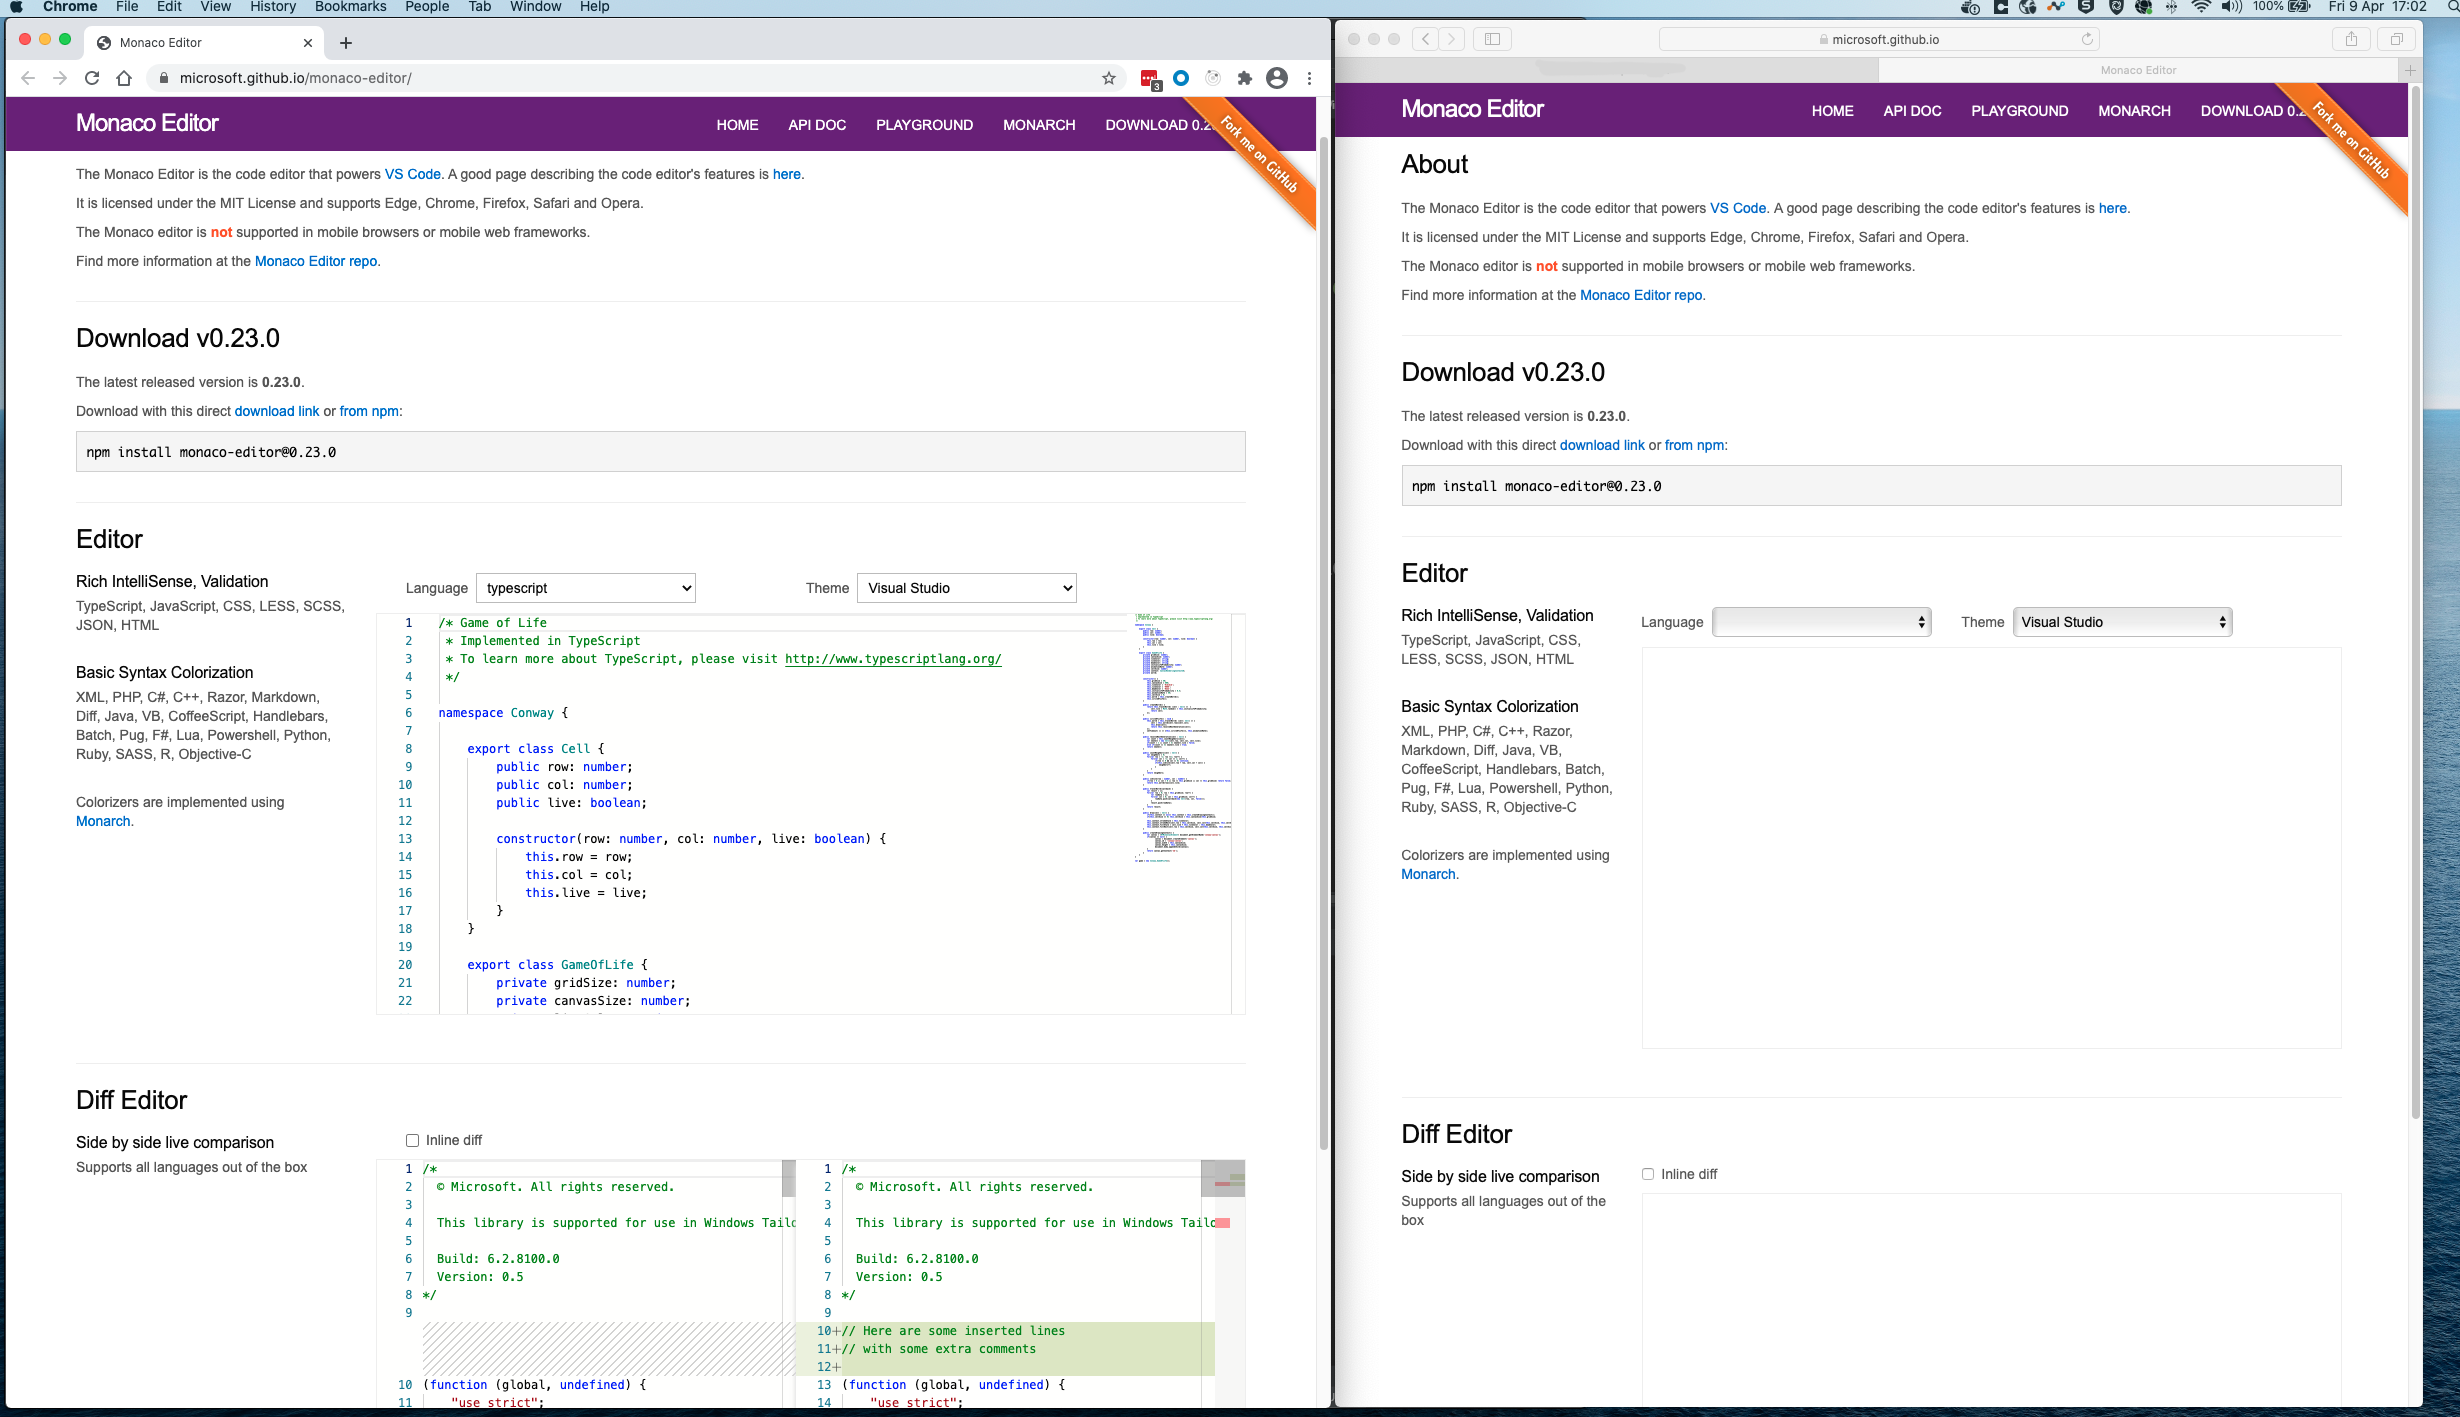Click the download link in Safari window
The image size is (2460, 1417).
(x=1602, y=445)
